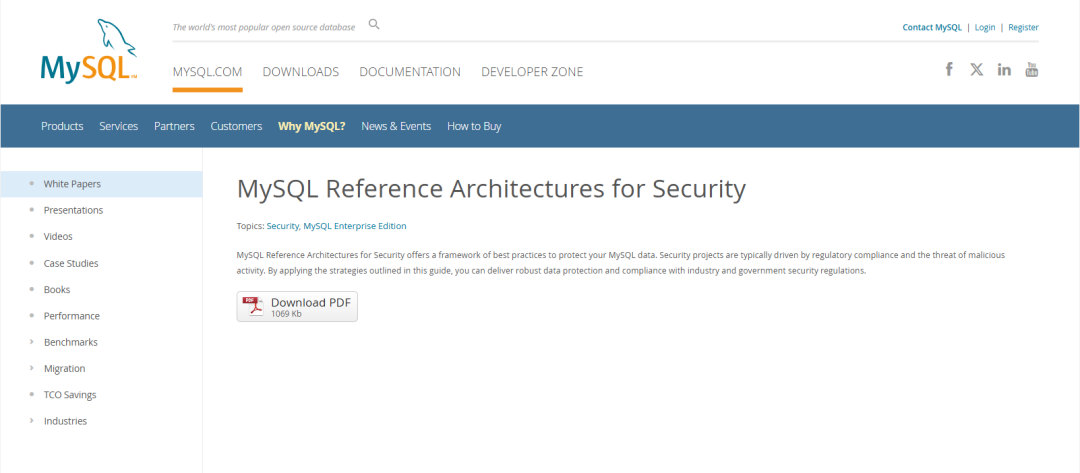Expand the Industries sidebar section
The height and width of the screenshot is (473, 1080).
(65, 421)
